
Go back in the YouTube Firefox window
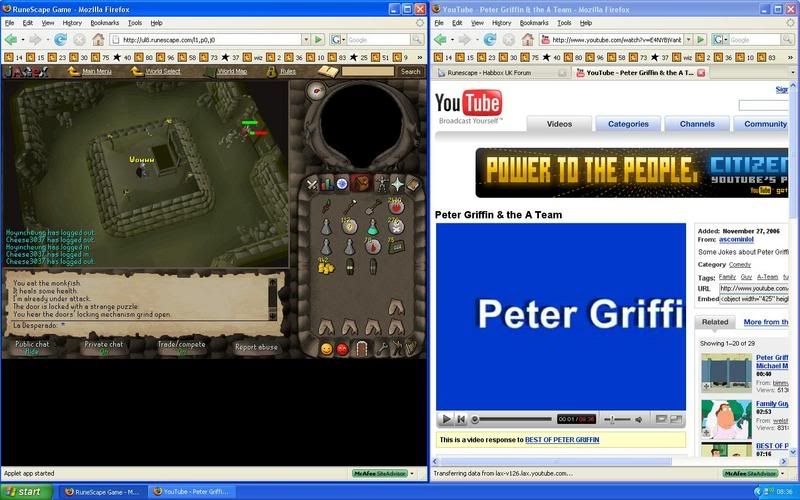[440, 39]
